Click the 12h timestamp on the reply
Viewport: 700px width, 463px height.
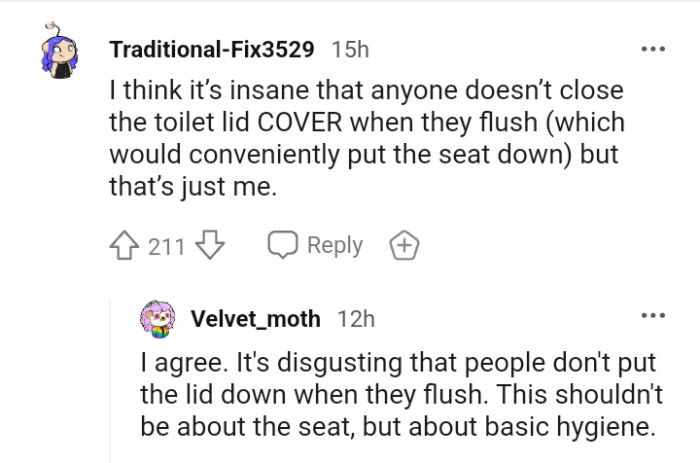click(356, 319)
